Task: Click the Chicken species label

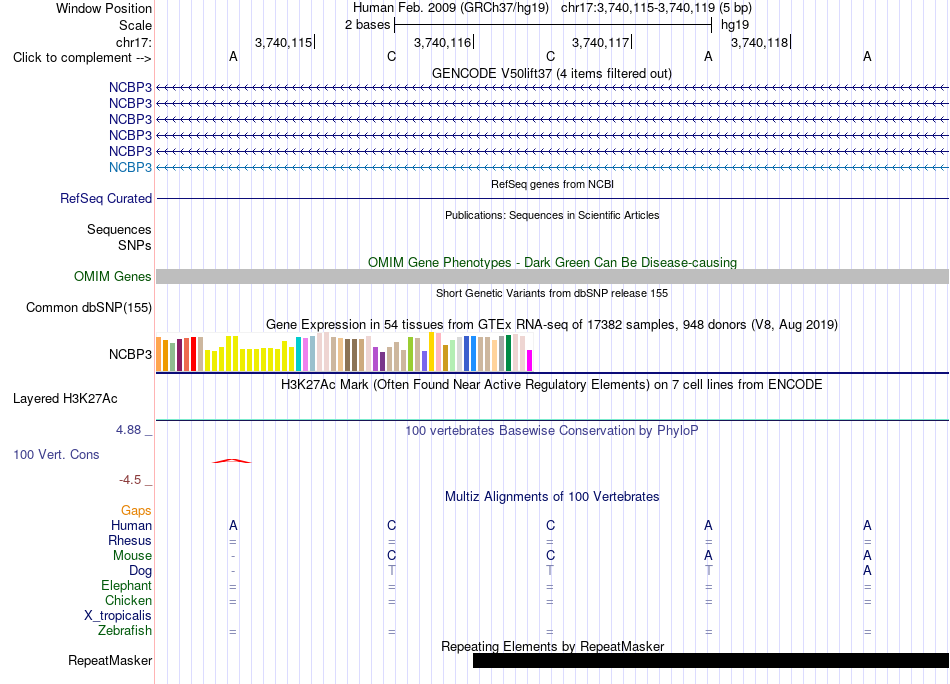Action: pos(128,600)
